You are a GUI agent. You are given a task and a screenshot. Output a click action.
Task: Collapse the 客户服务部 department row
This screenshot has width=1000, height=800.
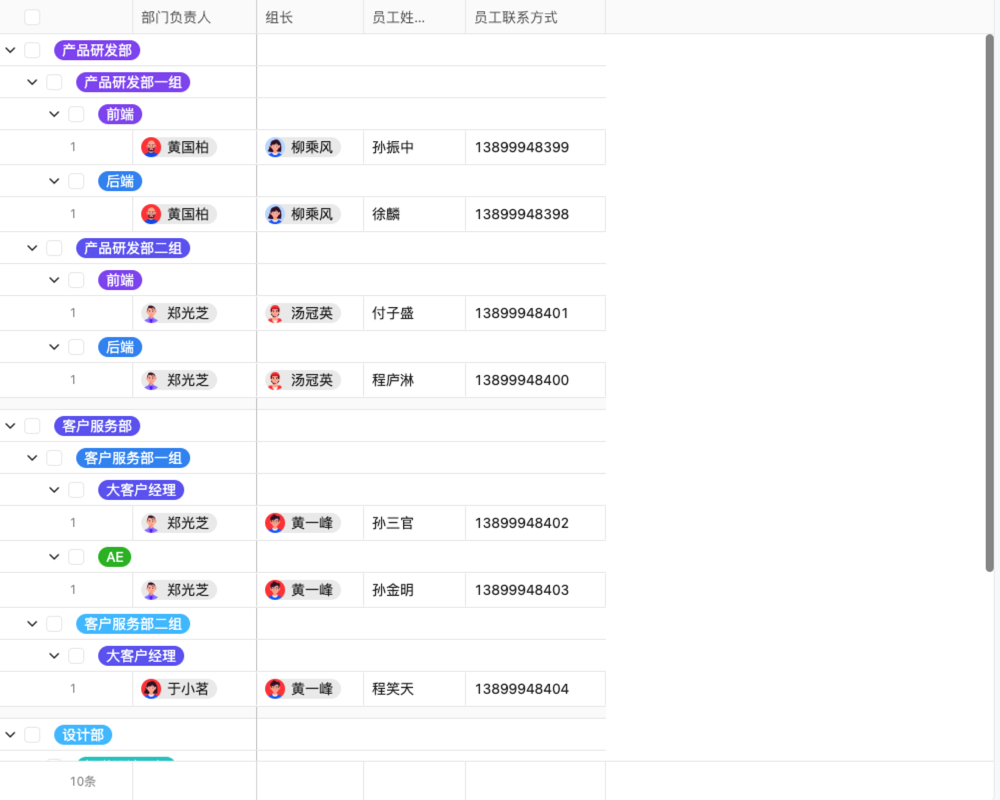coord(9,425)
